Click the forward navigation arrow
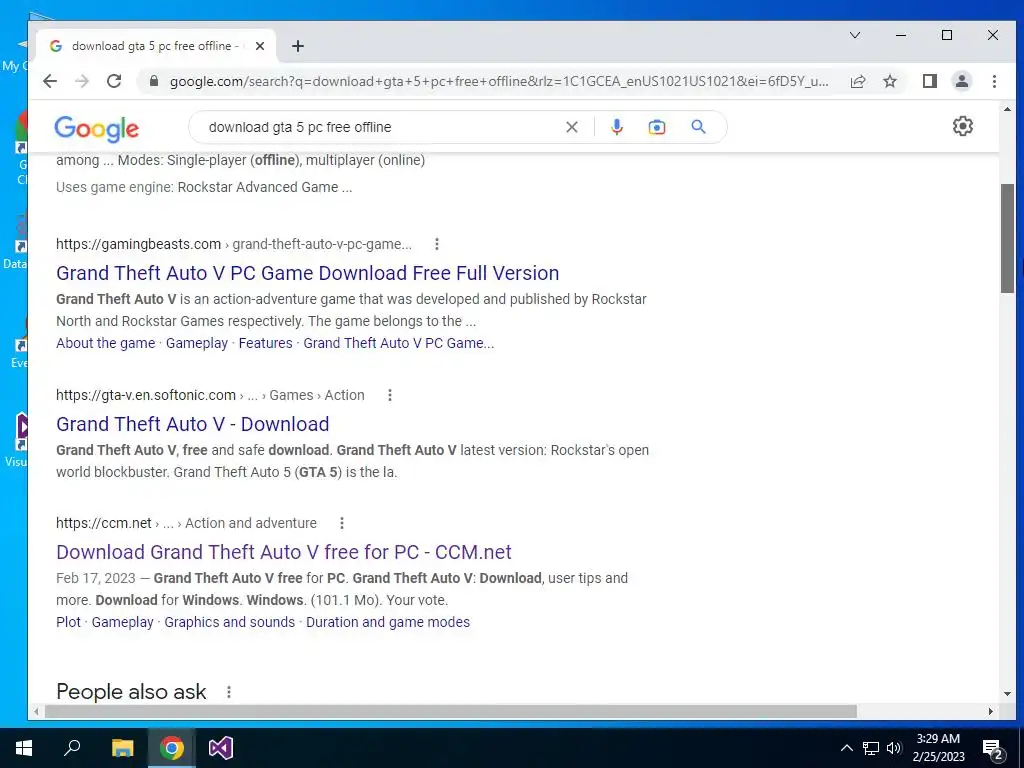Viewport: 1024px width, 768px height. (x=82, y=81)
